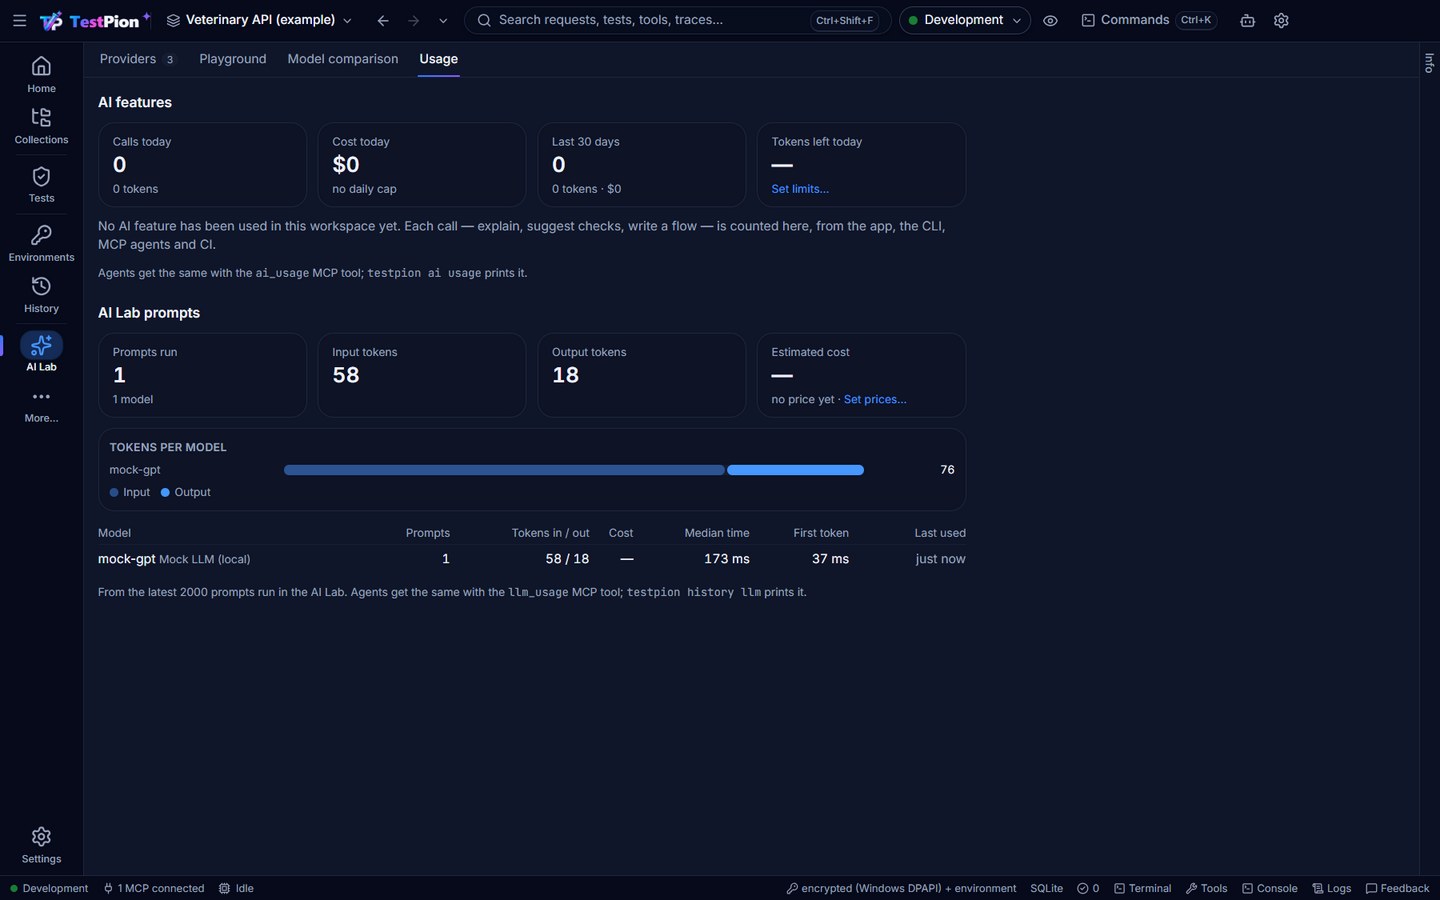This screenshot has height=900, width=1440.
Task: Click the Estimated cost card
Action: click(861, 375)
